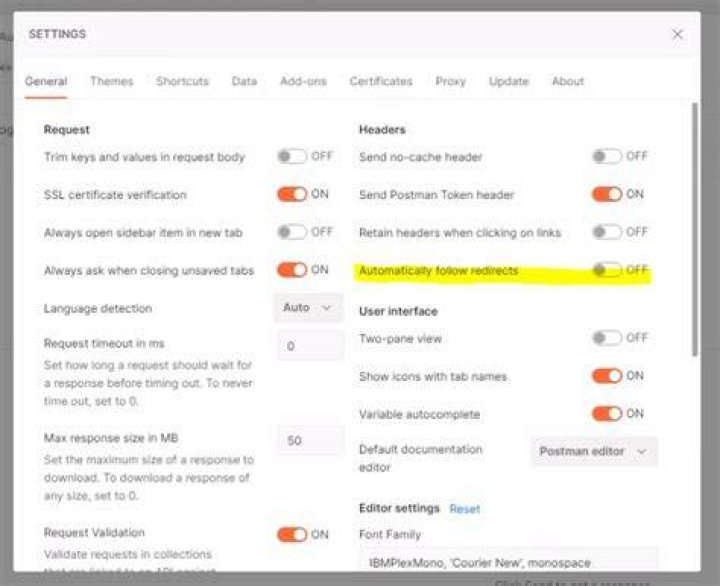720x586 pixels.
Task: Toggle Trim keys and values in request body
Action: click(x=292, y=157)
